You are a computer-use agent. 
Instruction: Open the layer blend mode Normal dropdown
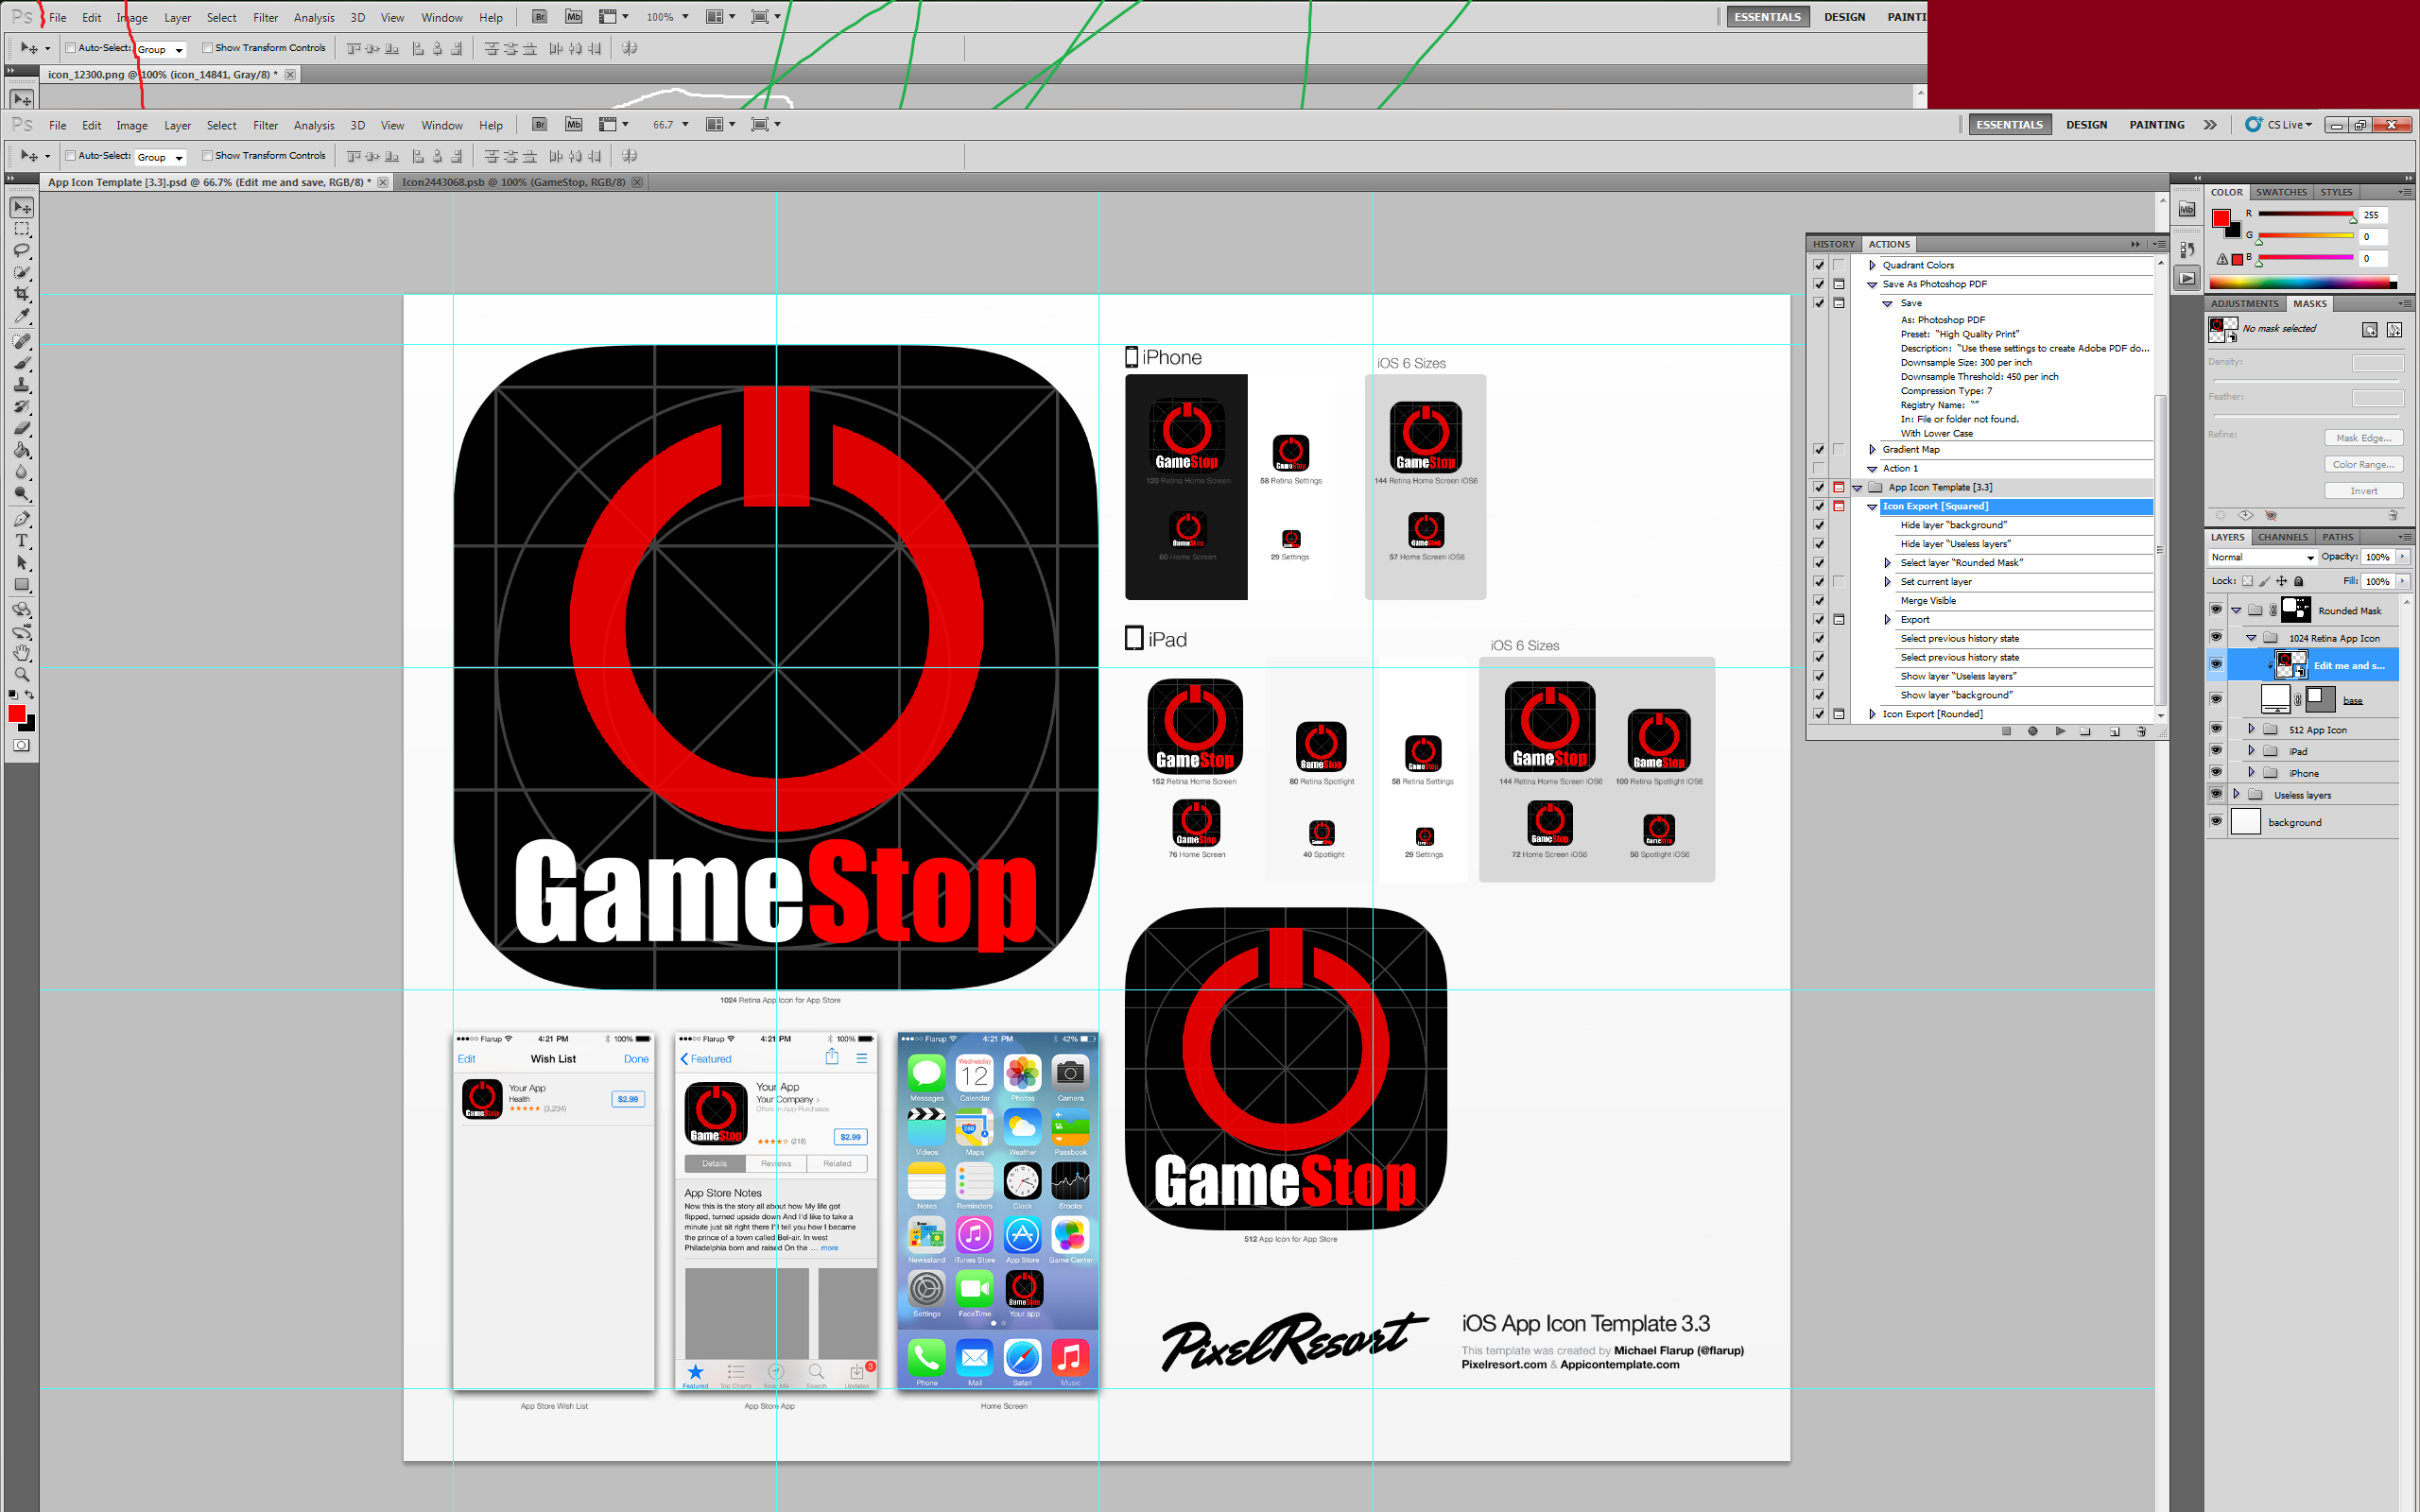(2262, 557)
